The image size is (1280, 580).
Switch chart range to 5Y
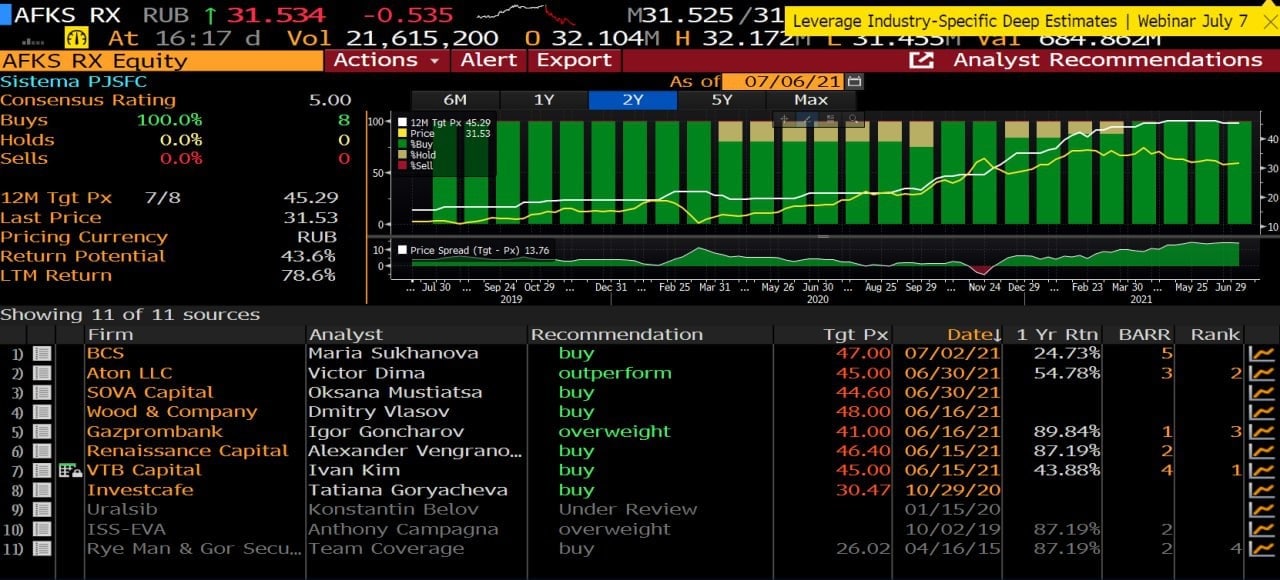(722, 100)
